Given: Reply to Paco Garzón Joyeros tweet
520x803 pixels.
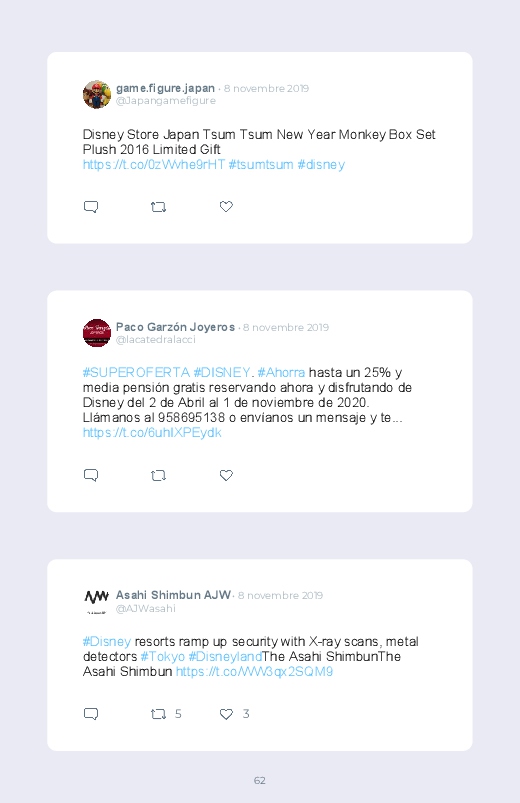Looking at the screenshot, I should [x=91, y=475].
